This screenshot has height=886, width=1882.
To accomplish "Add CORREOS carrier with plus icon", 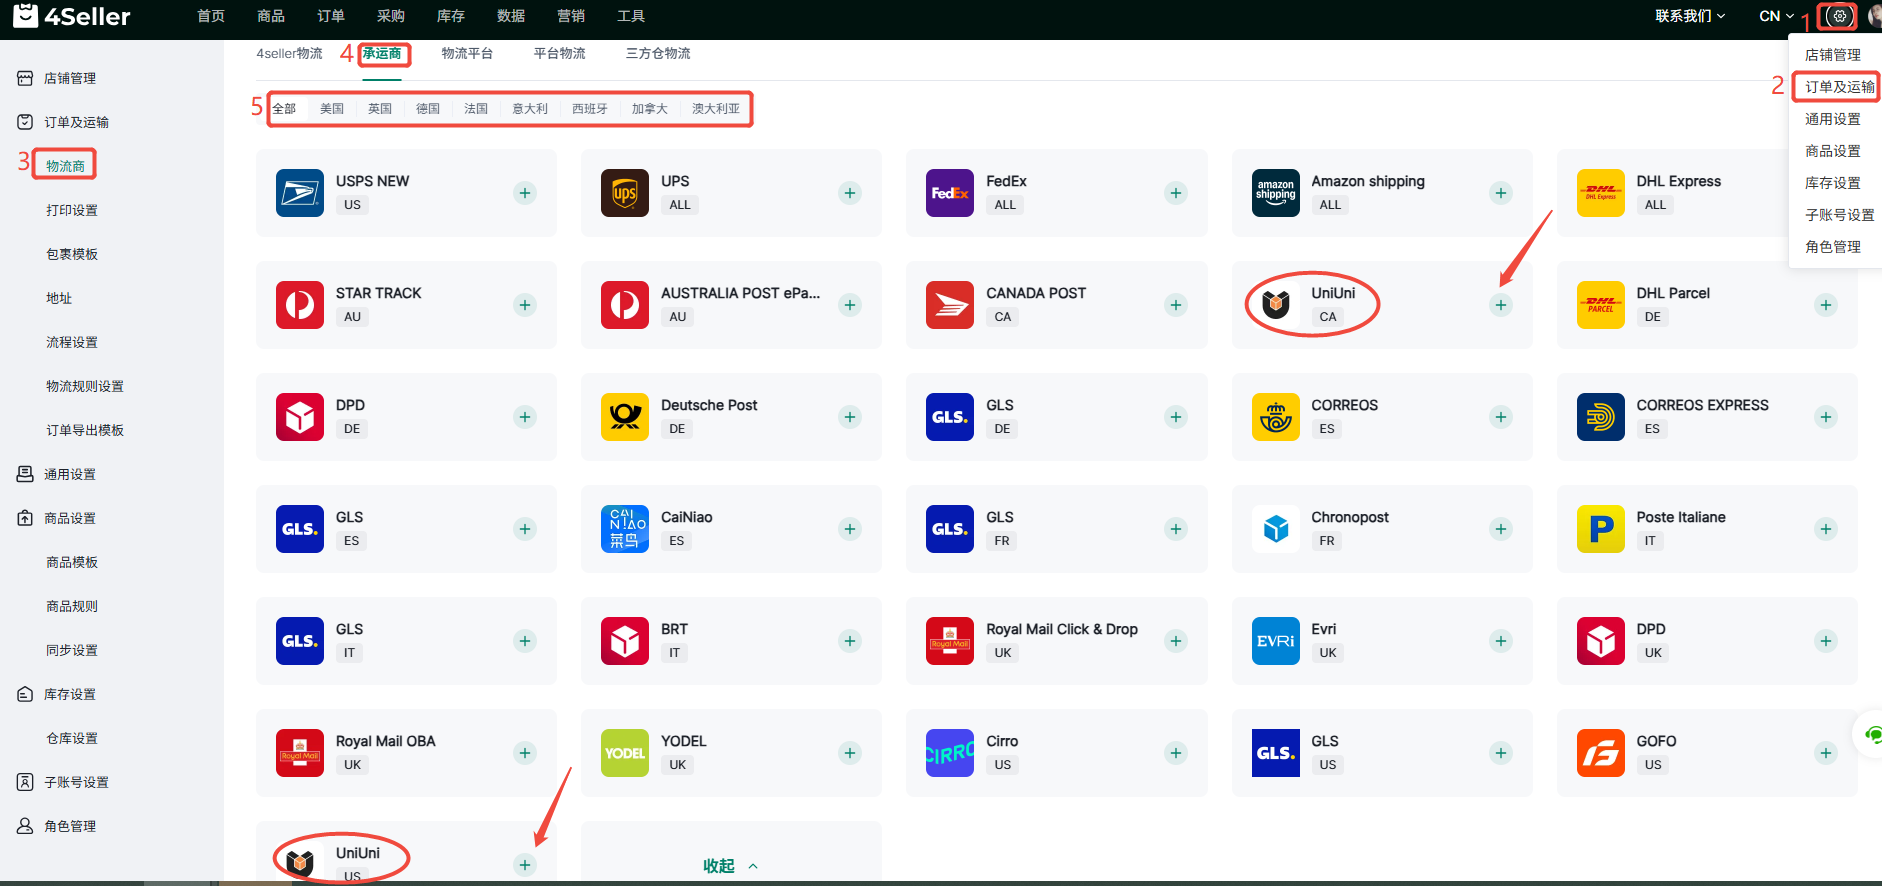I will click(x=1501, y=417).
